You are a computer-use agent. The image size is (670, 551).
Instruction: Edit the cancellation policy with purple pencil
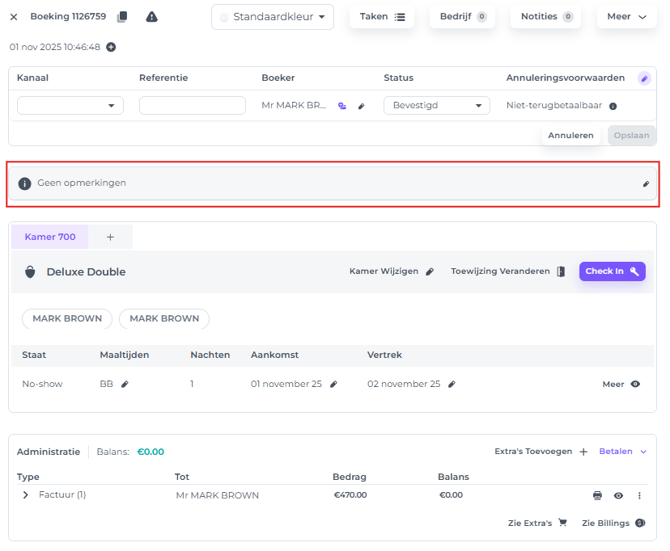click(x=645, y=78)
